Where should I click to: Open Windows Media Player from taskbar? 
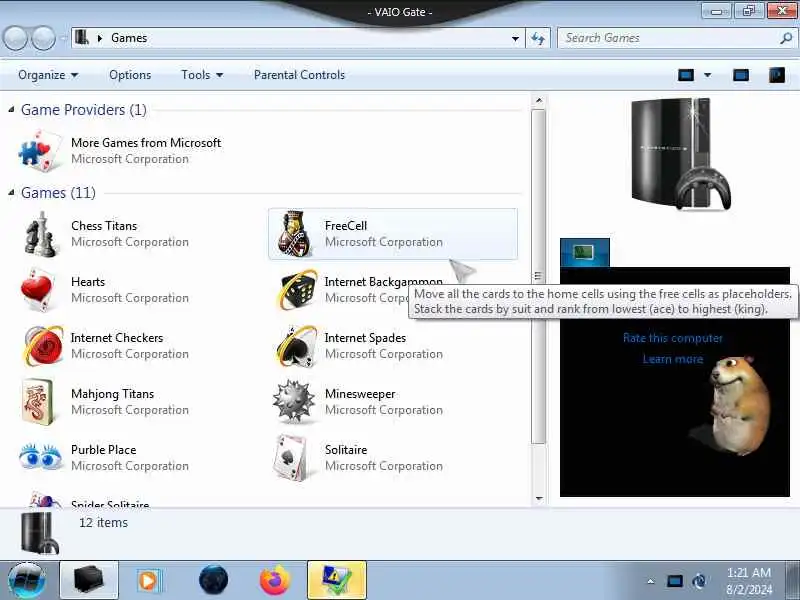coord(149,581)
